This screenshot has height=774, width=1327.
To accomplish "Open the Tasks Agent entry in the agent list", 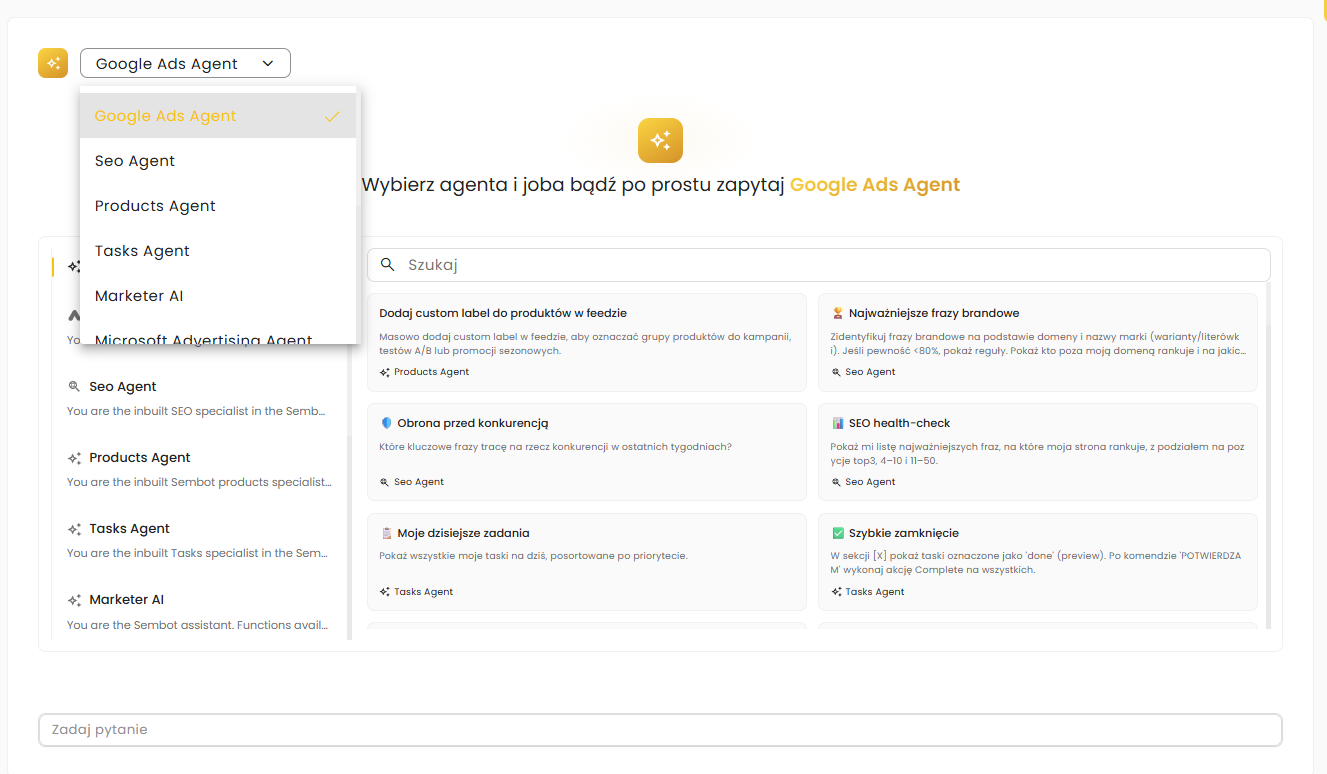I will click(197, 540).
